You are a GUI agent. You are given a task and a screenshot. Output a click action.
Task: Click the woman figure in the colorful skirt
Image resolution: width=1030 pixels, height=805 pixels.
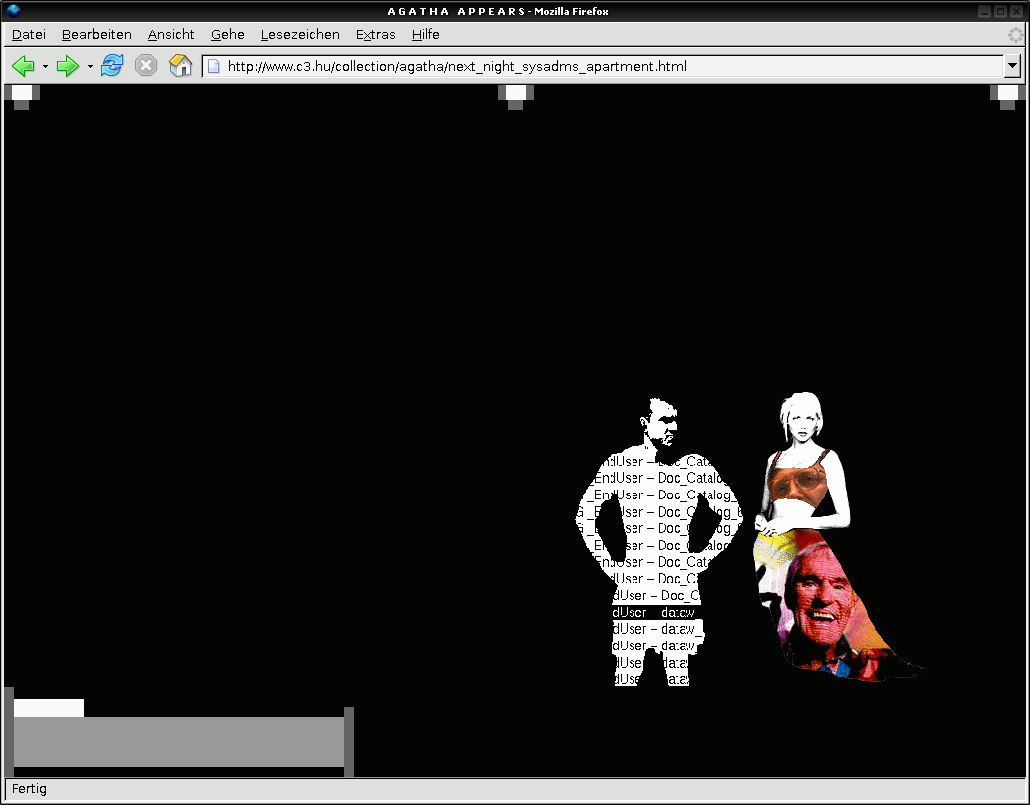815,536
